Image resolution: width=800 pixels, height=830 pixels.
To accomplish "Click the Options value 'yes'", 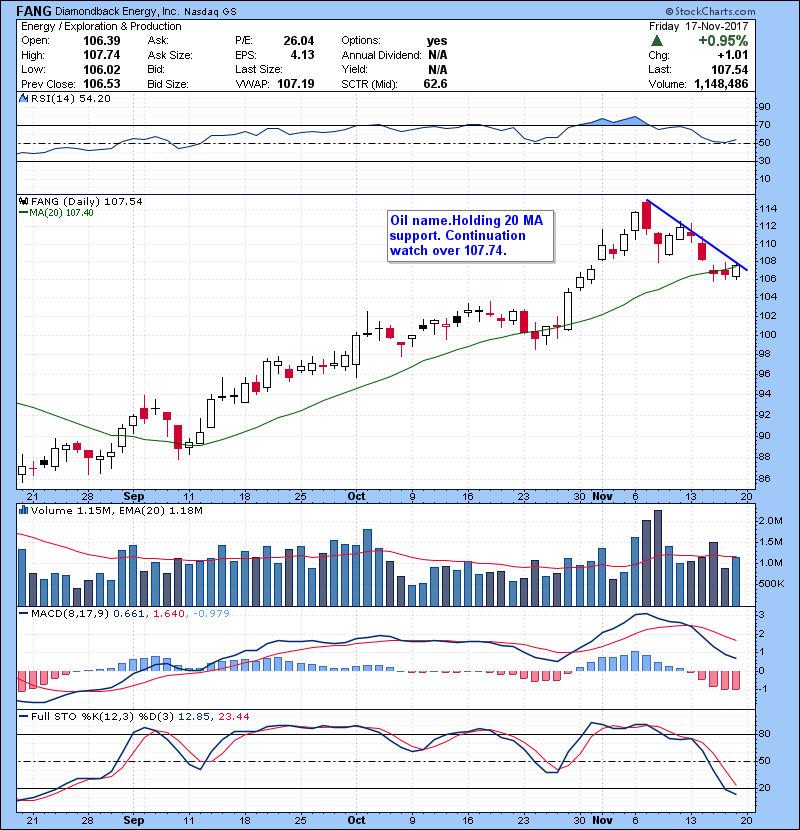I will [437, 41].
